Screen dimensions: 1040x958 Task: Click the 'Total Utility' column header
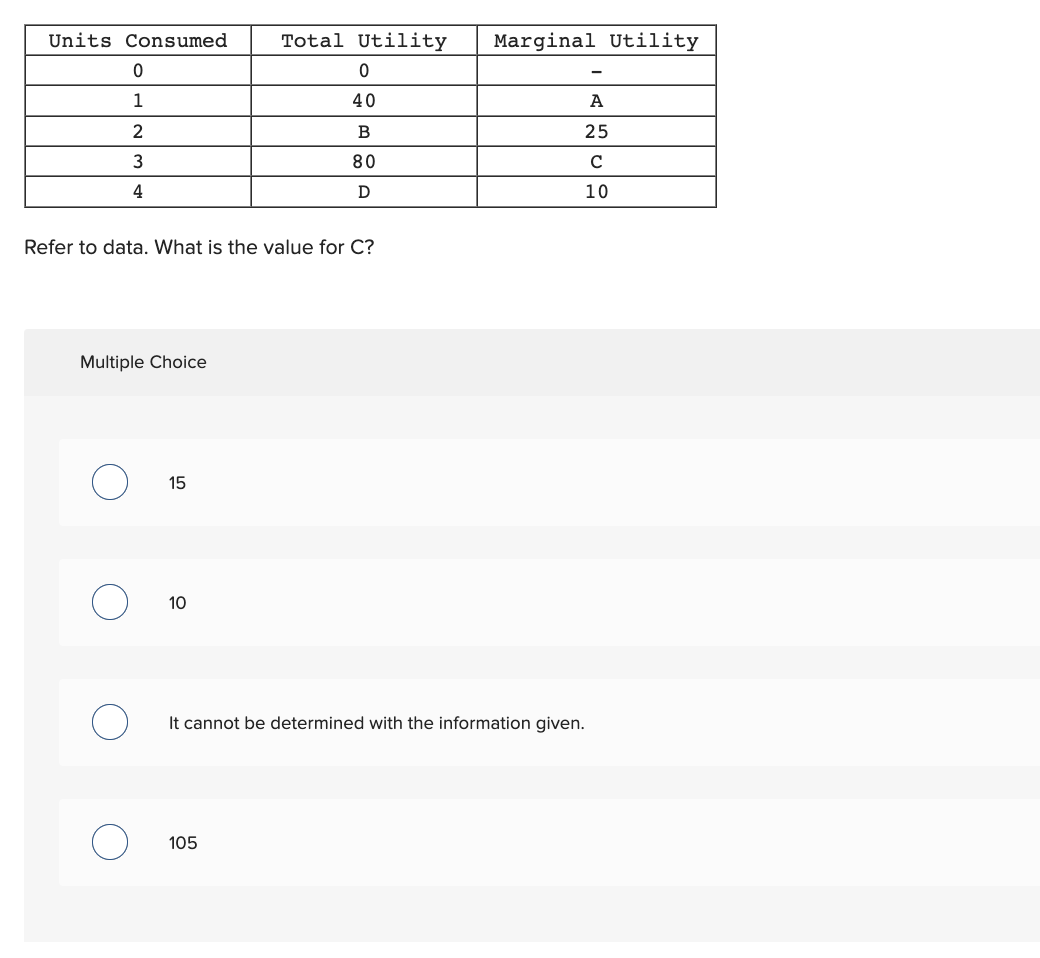tap(362, 41)
